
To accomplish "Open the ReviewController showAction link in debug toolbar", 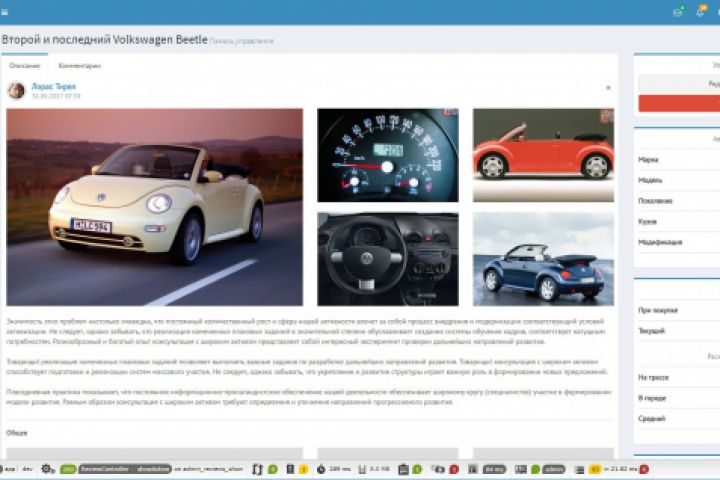I will pyautogui.click(x=125, y=469).
